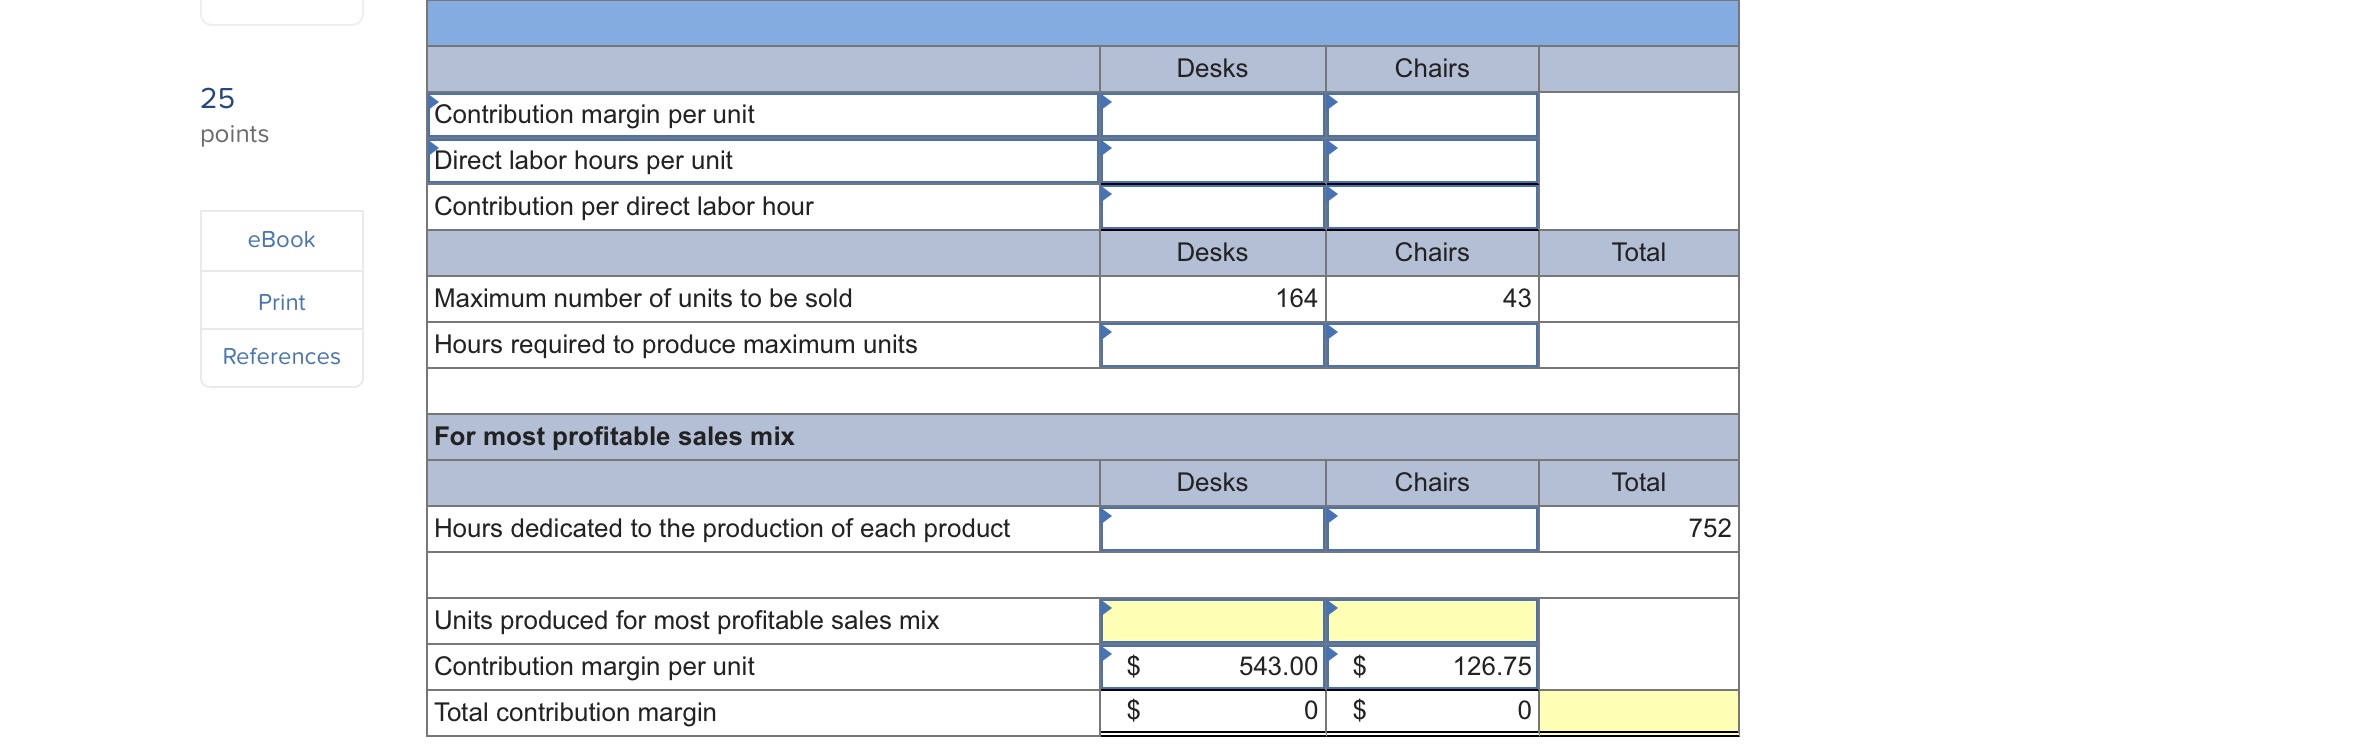This screenshot has width=2360, height=754.
Task: Select Desks contribution margin per unit cell
Action: coord(1212,115)
